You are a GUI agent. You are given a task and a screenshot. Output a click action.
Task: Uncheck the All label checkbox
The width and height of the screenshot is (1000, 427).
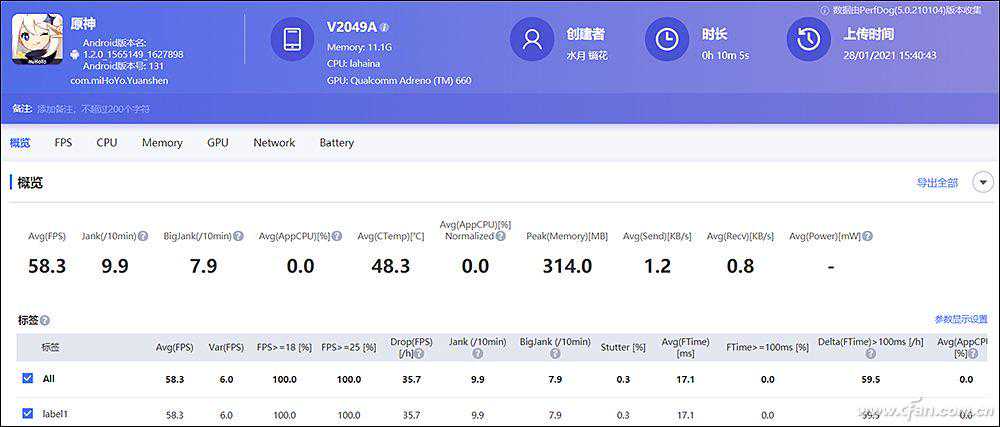pos(28,379)
